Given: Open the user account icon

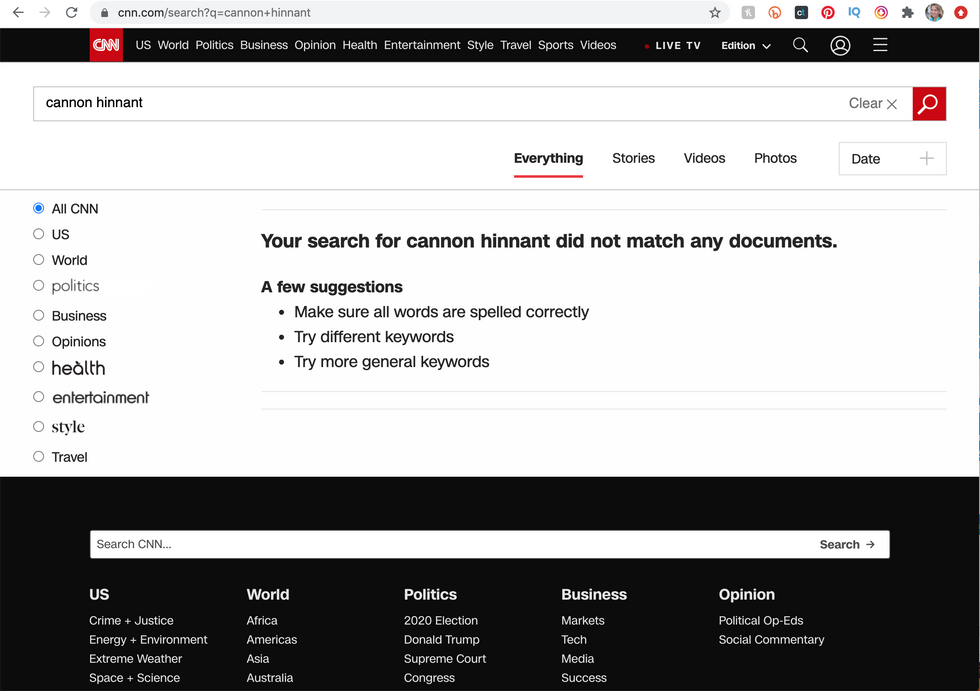Looking at the screenshot, I should [840, 45].
